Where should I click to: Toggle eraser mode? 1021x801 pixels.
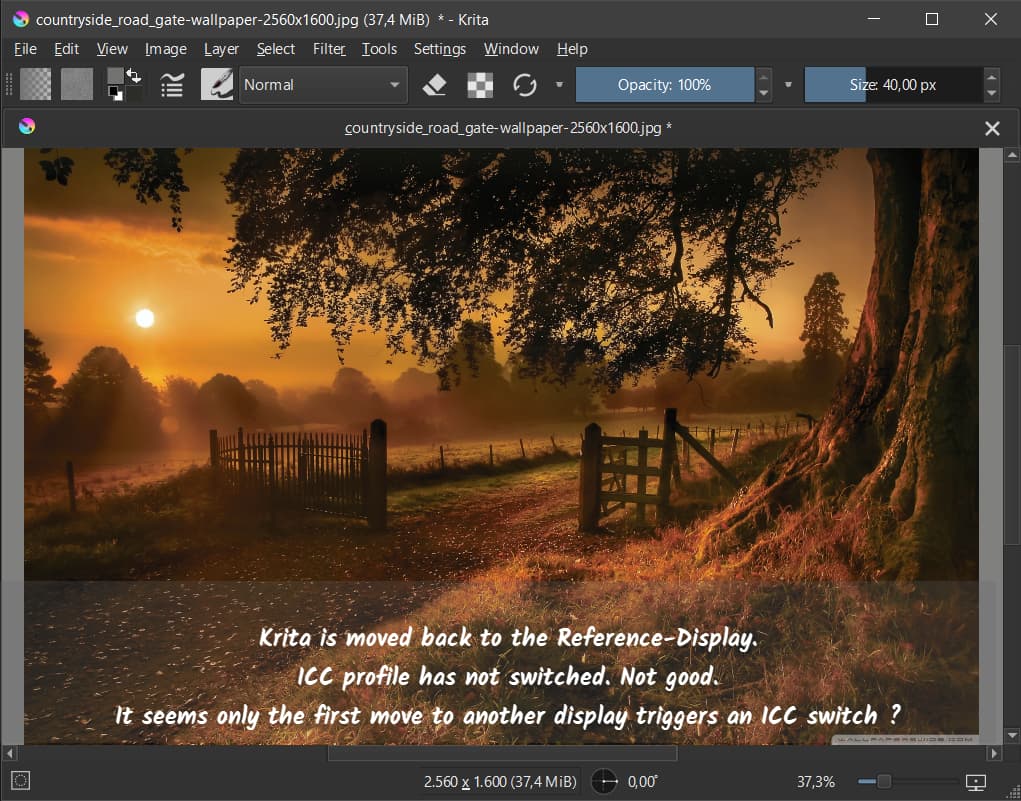point(434,85)
